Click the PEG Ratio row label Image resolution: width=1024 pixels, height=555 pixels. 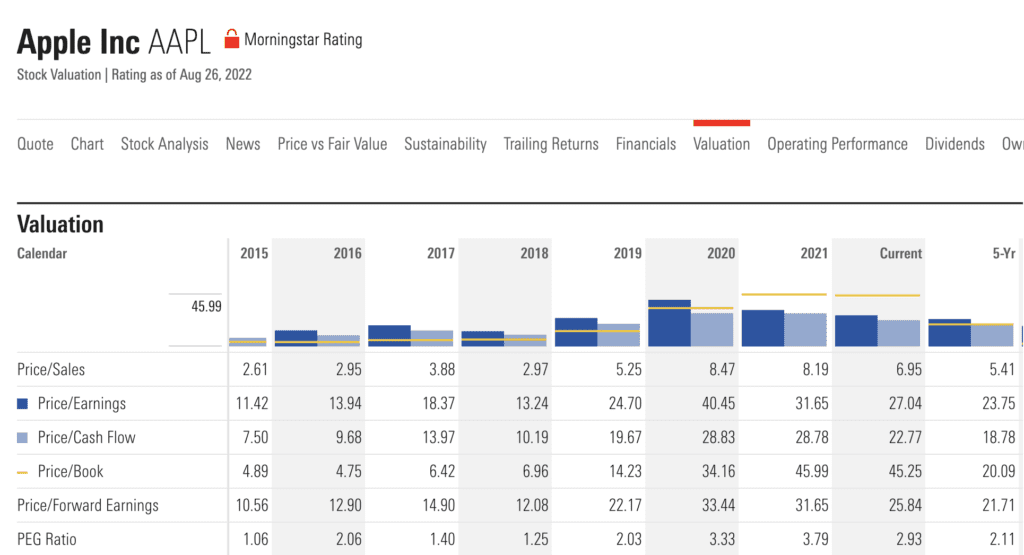click(46, 539)
